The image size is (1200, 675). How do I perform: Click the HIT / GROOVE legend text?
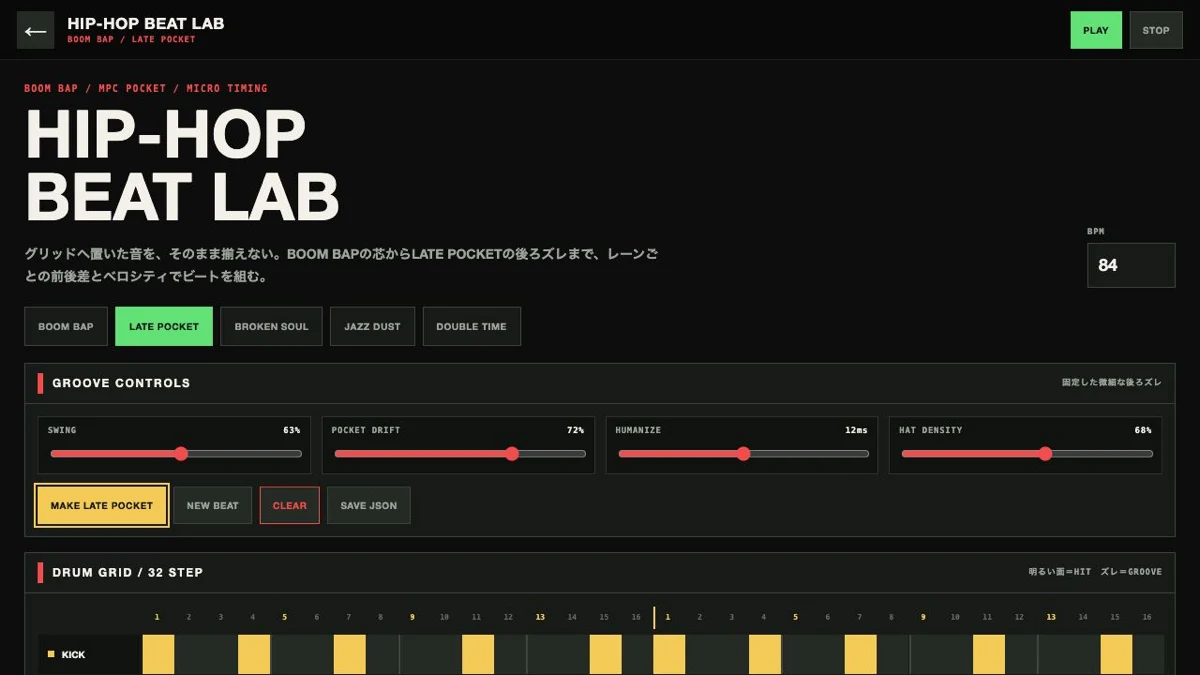(x=1095, y=572)
